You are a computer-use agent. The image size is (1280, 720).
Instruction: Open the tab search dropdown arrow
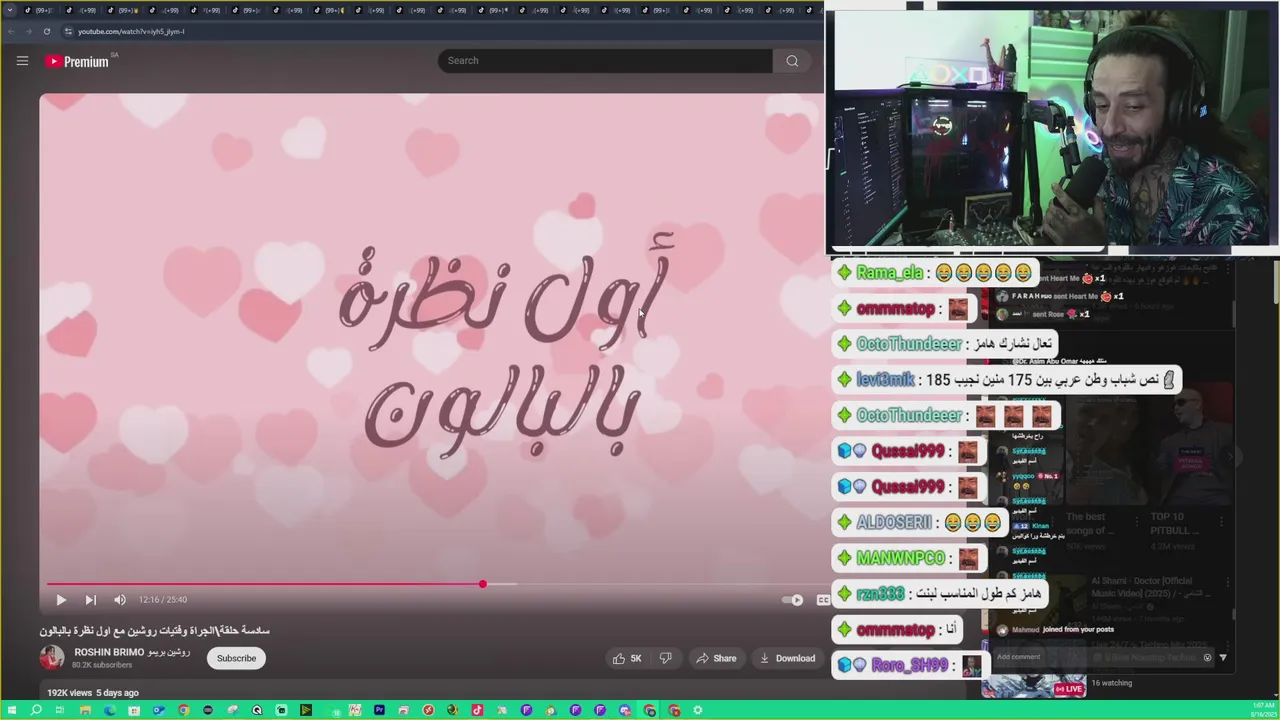10,10
